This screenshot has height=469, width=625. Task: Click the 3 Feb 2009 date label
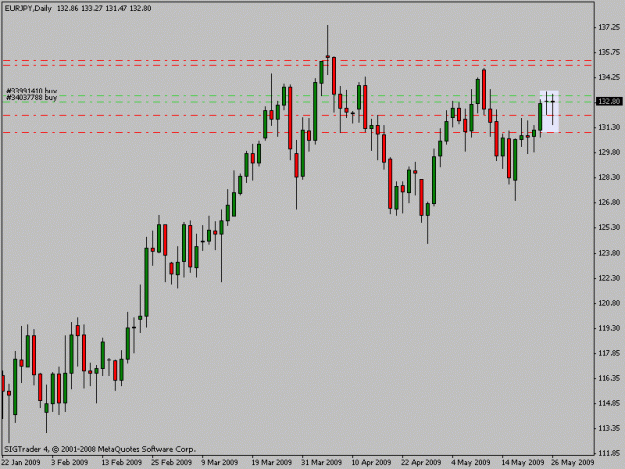click(x=70, y=462)
